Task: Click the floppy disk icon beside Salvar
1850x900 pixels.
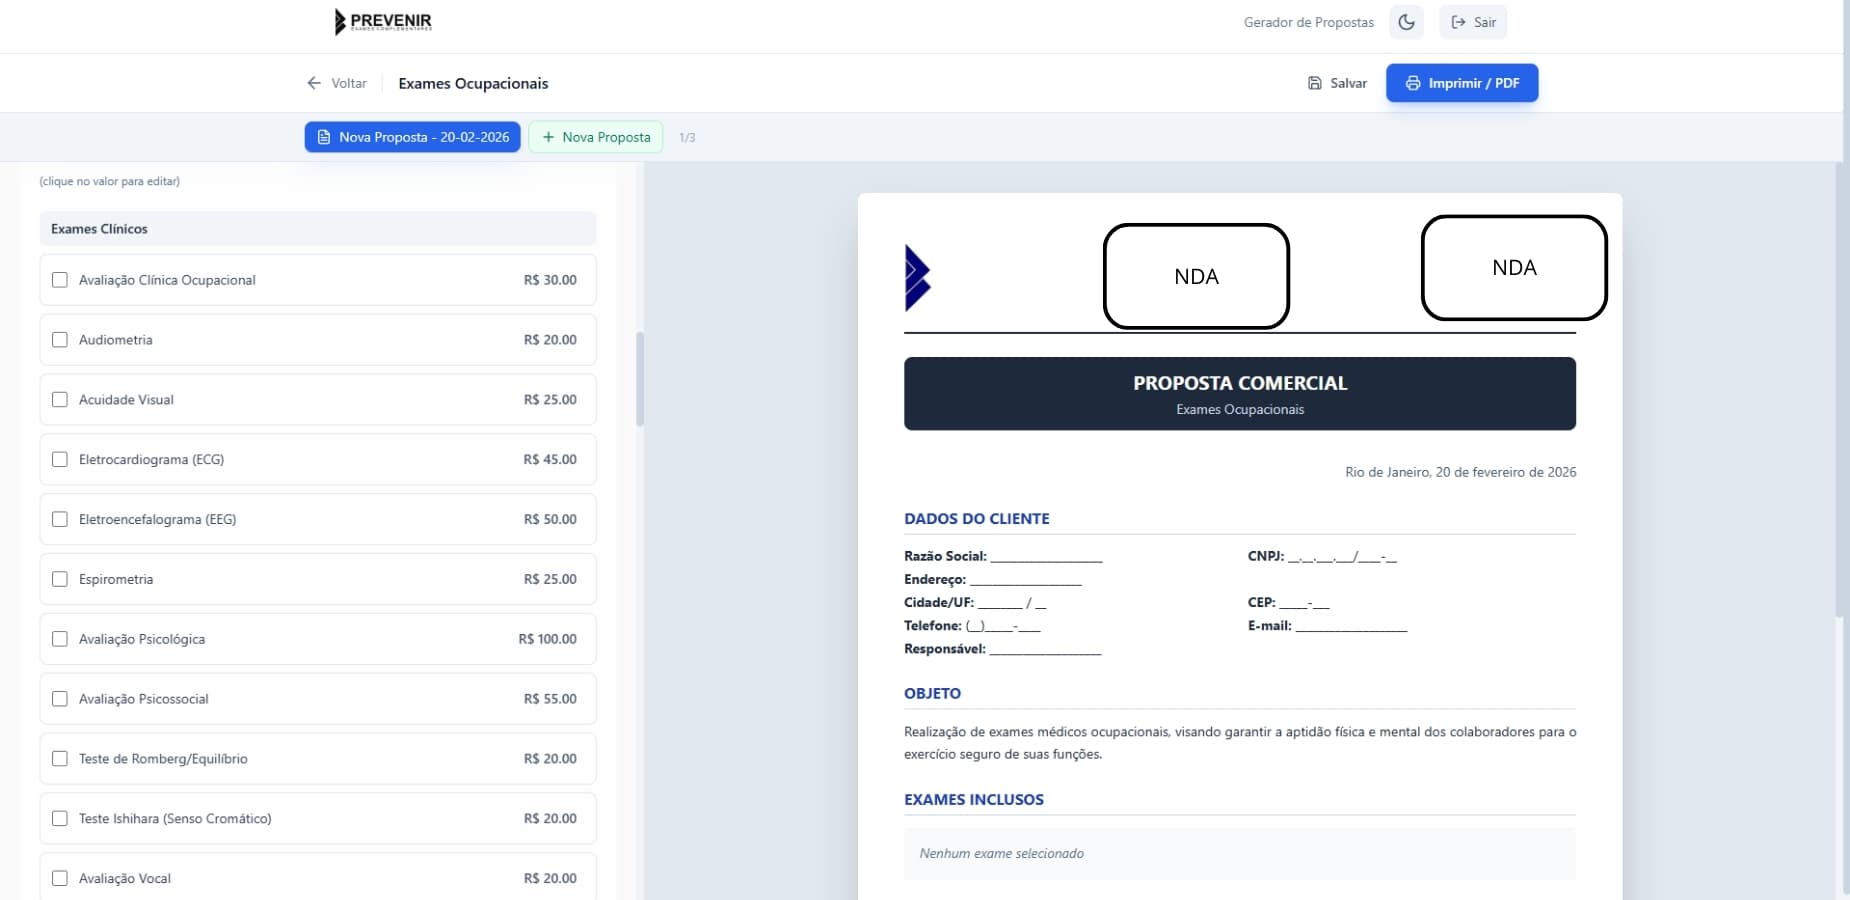Action: (1315, 83)
